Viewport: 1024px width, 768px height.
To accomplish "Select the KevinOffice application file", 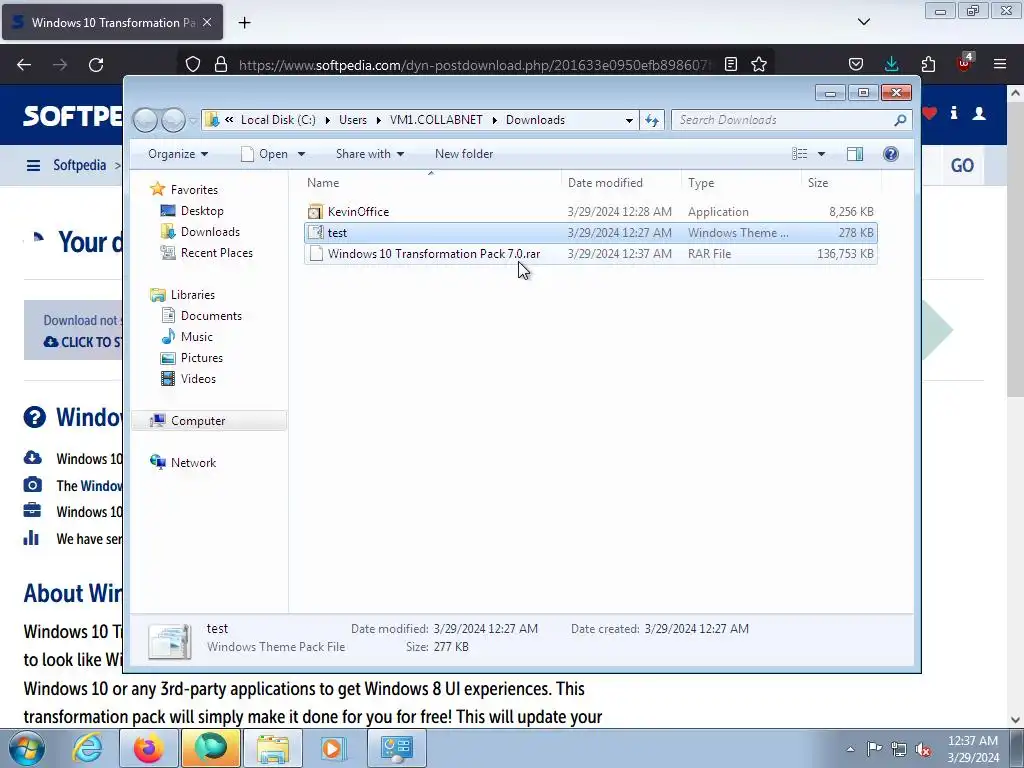I will click(590, 212).
